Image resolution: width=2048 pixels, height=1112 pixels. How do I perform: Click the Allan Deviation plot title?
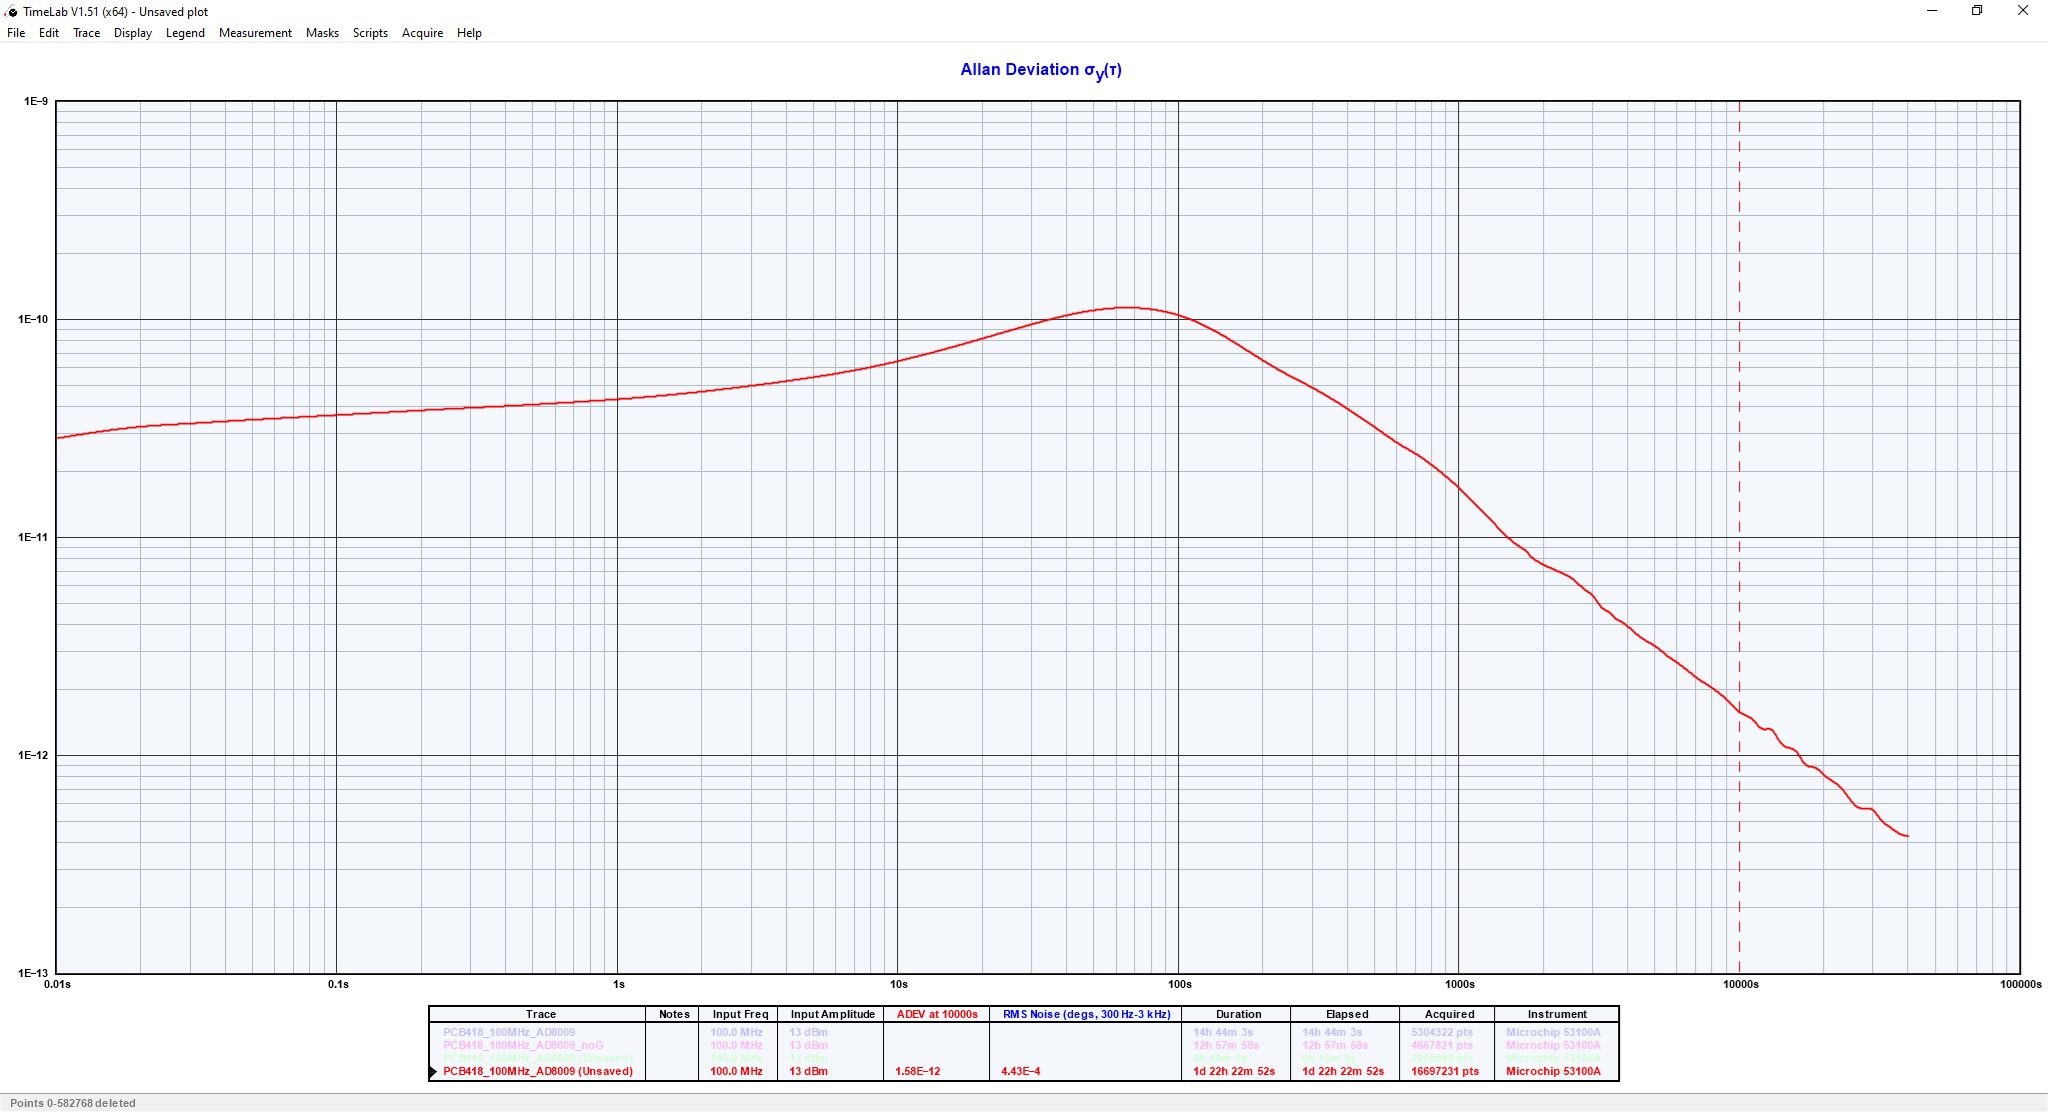point(1040,70)
